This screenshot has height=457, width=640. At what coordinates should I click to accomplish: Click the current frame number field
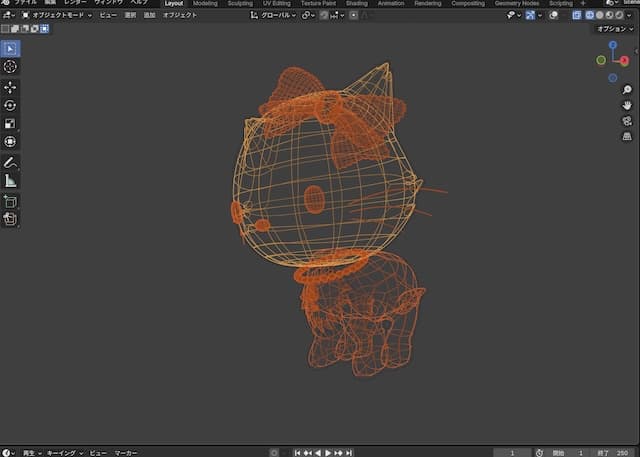pos(512,452)
